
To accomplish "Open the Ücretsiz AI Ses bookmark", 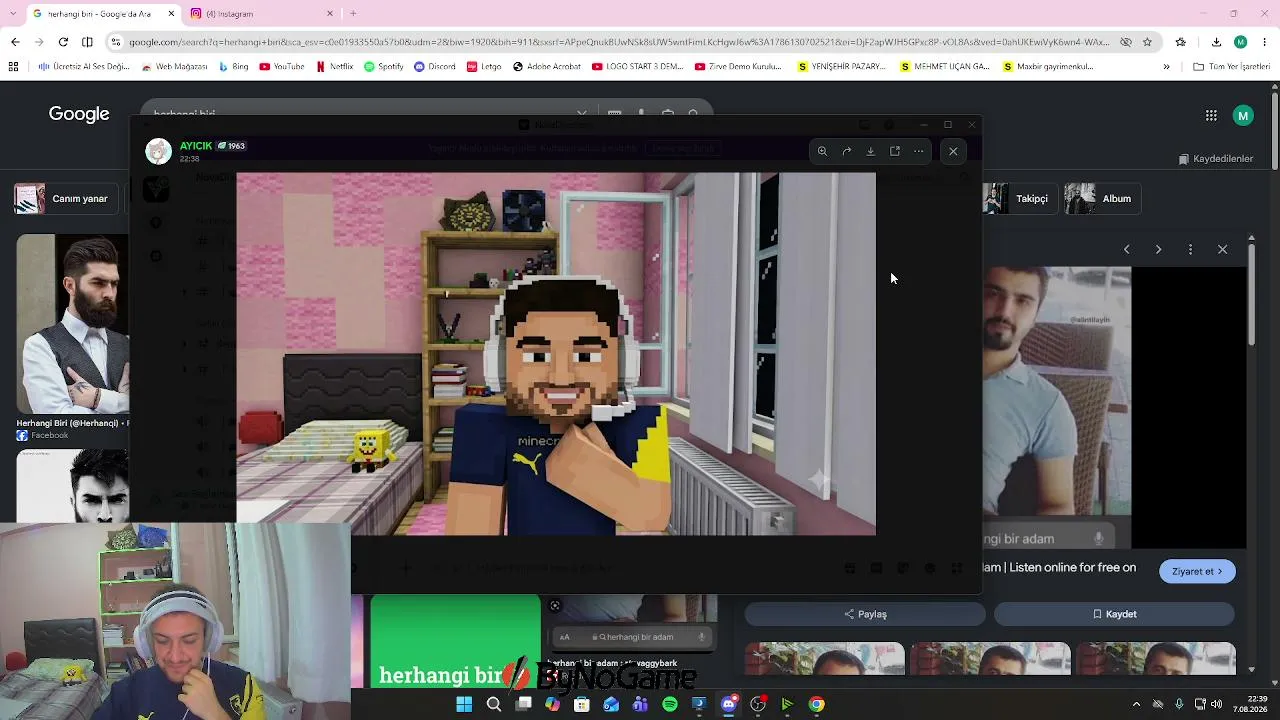I will [84, 67].
